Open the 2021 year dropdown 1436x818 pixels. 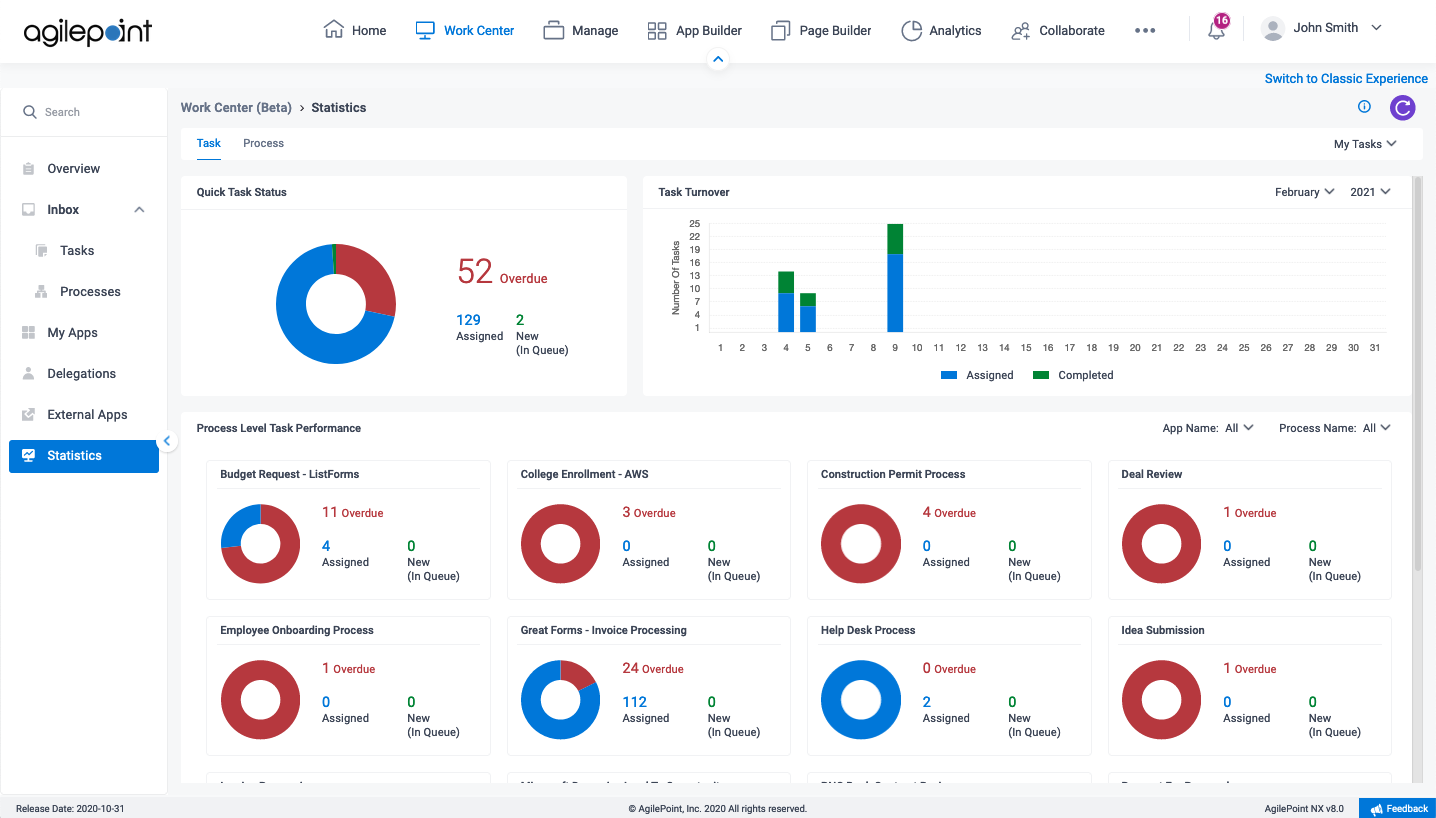1370,192
